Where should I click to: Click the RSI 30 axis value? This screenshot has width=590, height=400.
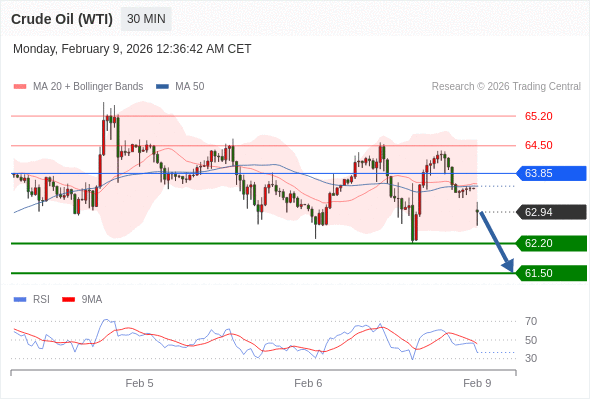[x=531, y=358]
